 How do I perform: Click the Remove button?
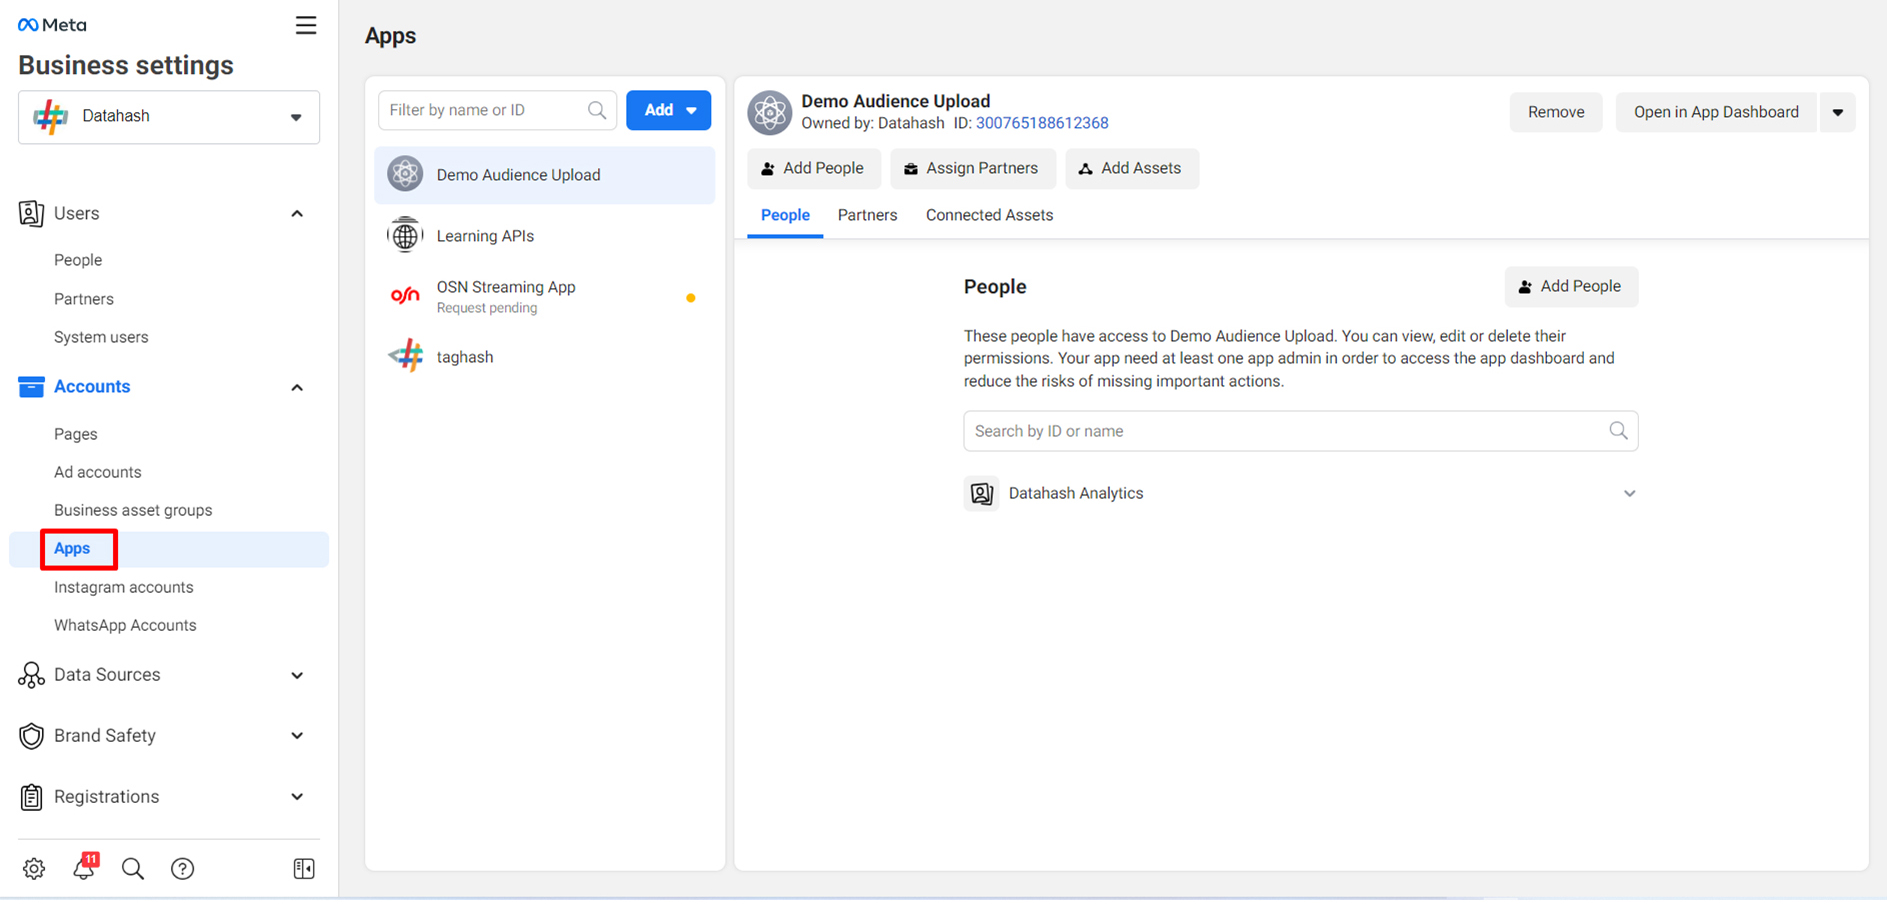point(1556,112)
